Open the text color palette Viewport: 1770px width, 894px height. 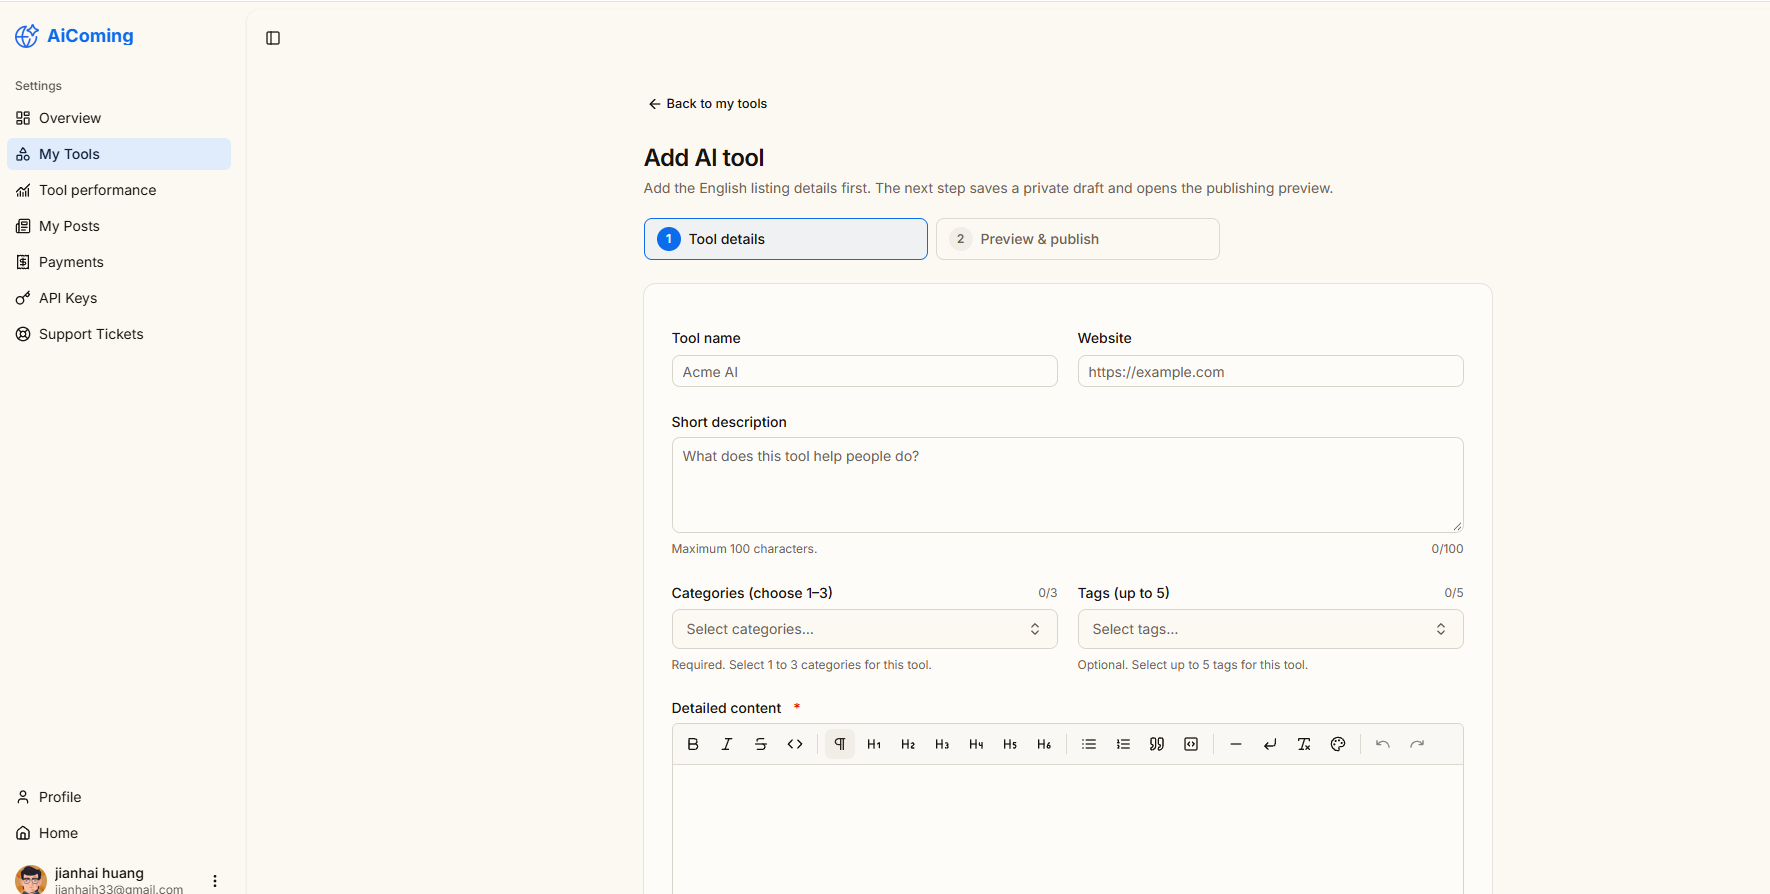tap(1338, 744)
